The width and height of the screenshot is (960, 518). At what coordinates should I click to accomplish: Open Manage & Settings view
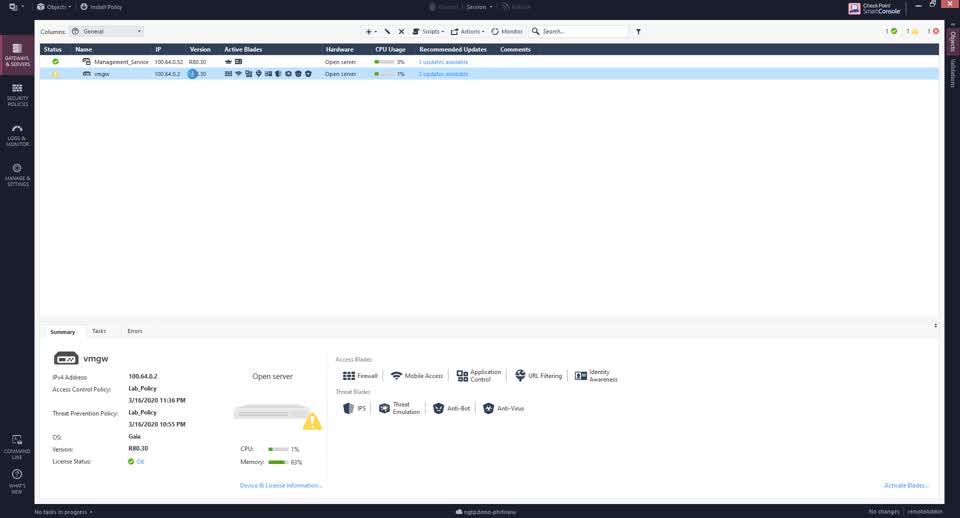pyautogui.click(x=17, y=175)
